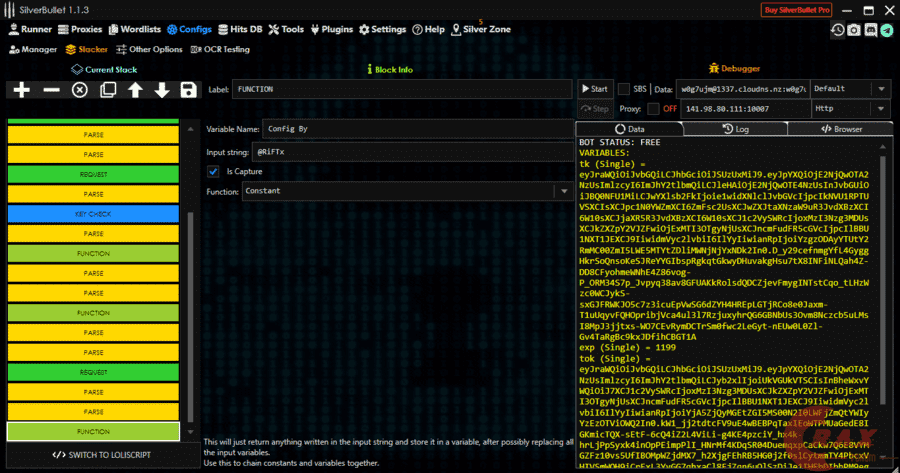Click the Start debugger button
900x473 pixels.
(595, 89)
